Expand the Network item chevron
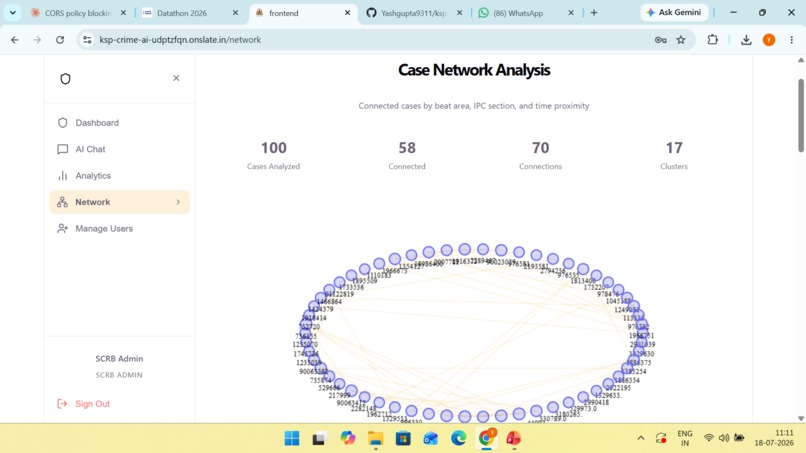Screen dimensions: 806x453 pos(178,202)
